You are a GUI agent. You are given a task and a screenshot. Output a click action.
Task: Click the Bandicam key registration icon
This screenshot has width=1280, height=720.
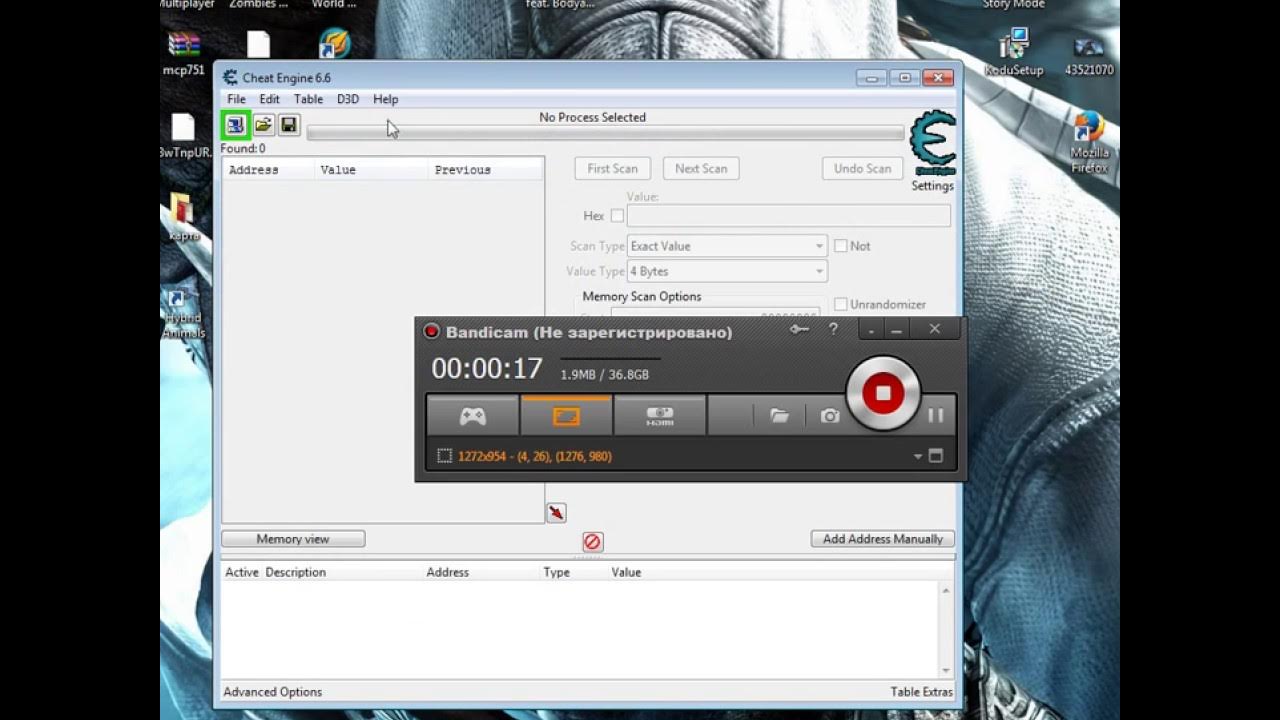(x=799, y=329)
